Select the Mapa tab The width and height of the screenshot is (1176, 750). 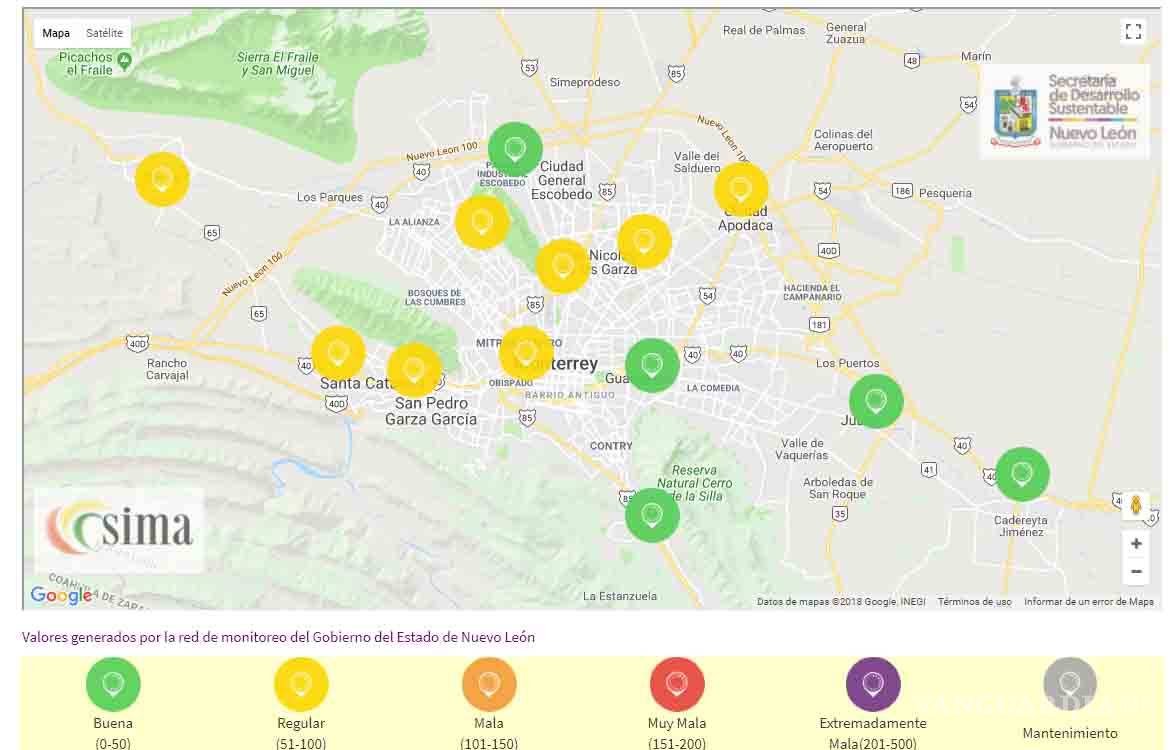pos(56,32)
